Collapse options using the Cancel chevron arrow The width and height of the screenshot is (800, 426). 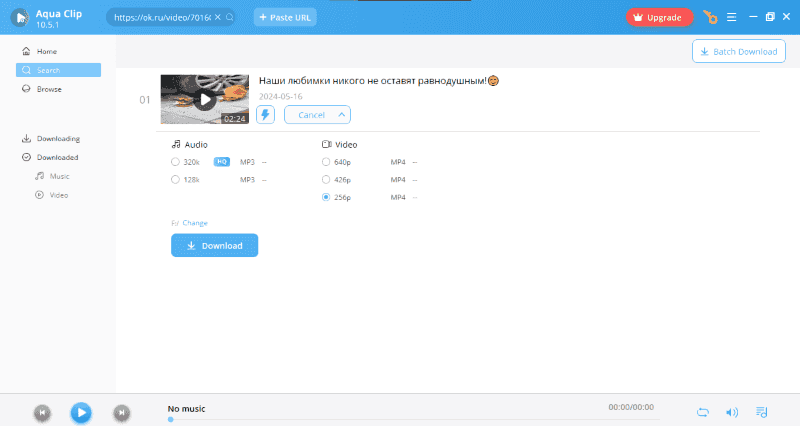click(x=342, y=114)
